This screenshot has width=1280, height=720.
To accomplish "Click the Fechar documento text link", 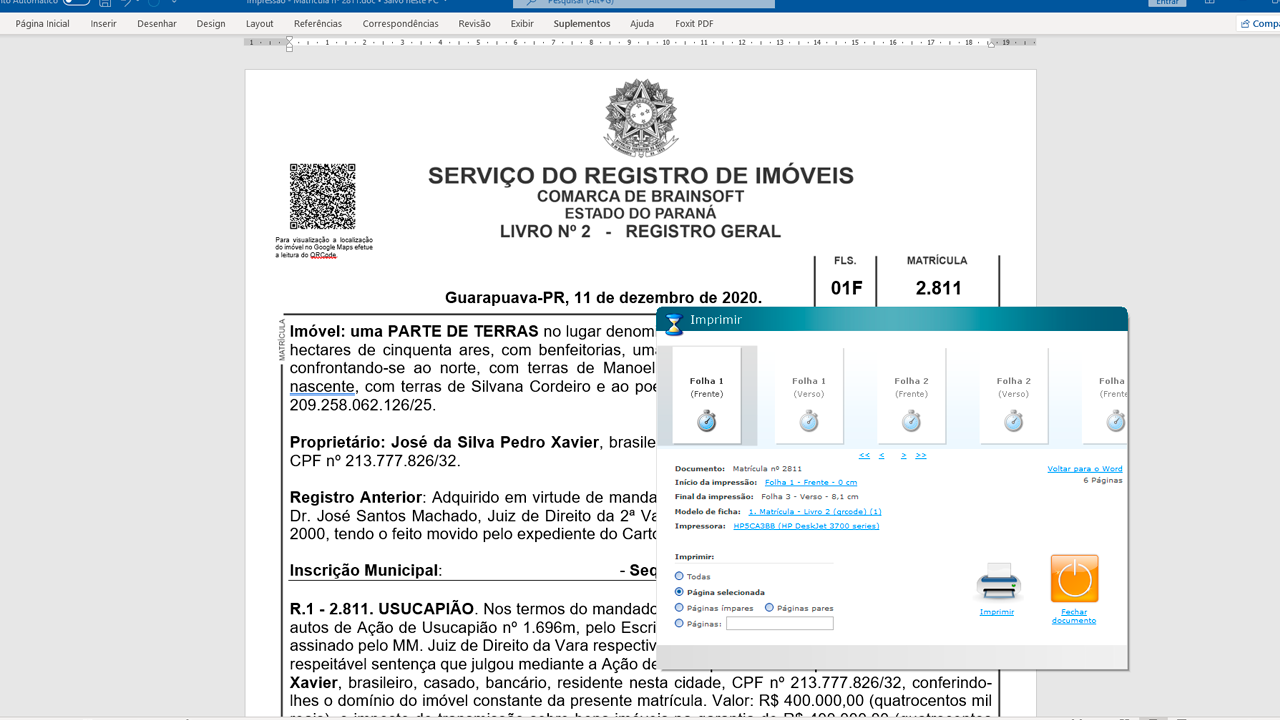I will click(x=1074, y=616).
